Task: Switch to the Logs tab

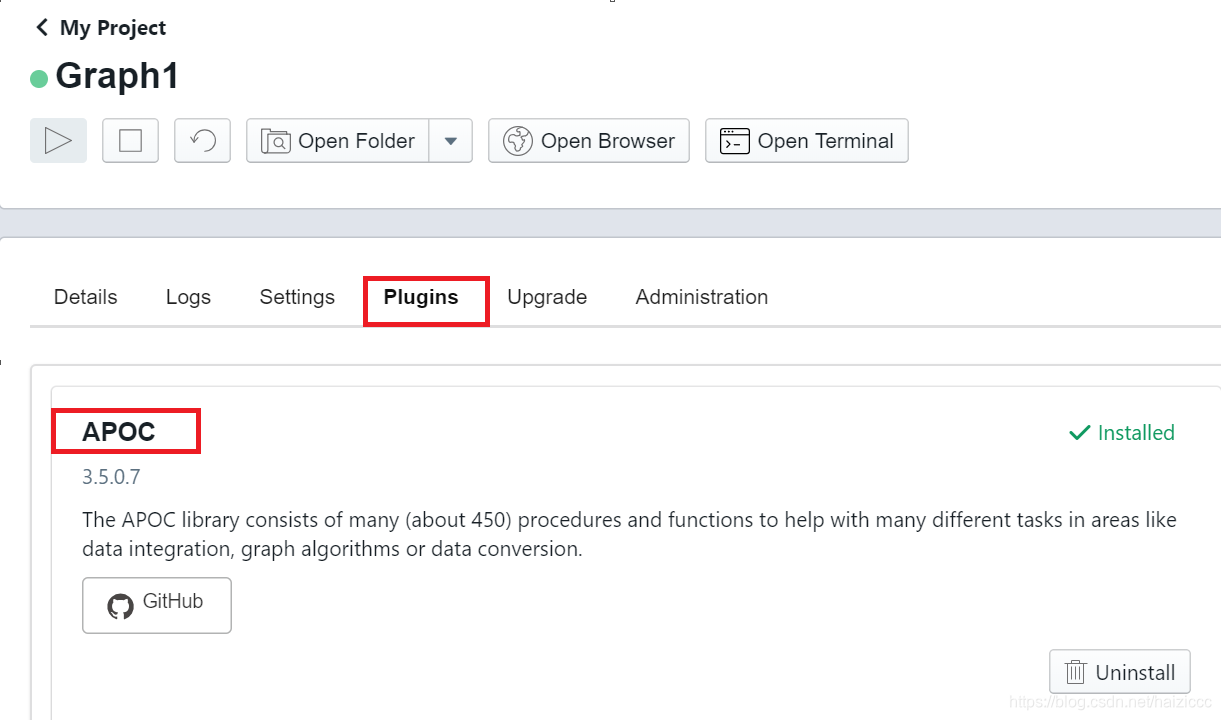Action: tap(188, 297)
